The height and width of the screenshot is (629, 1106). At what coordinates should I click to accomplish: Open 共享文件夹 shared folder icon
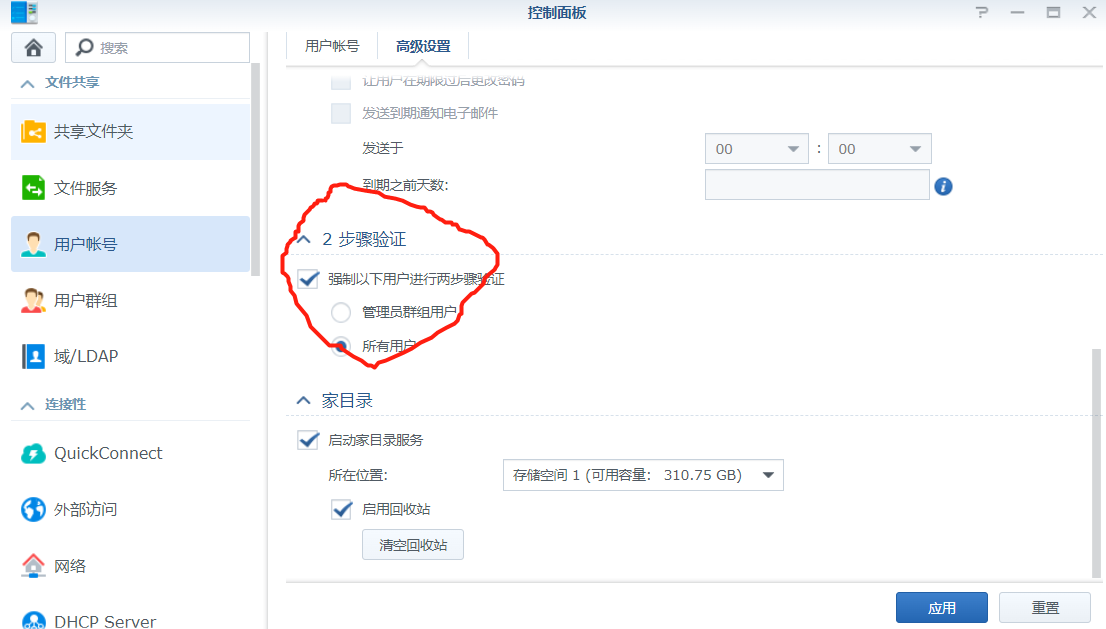pos(34,132)
